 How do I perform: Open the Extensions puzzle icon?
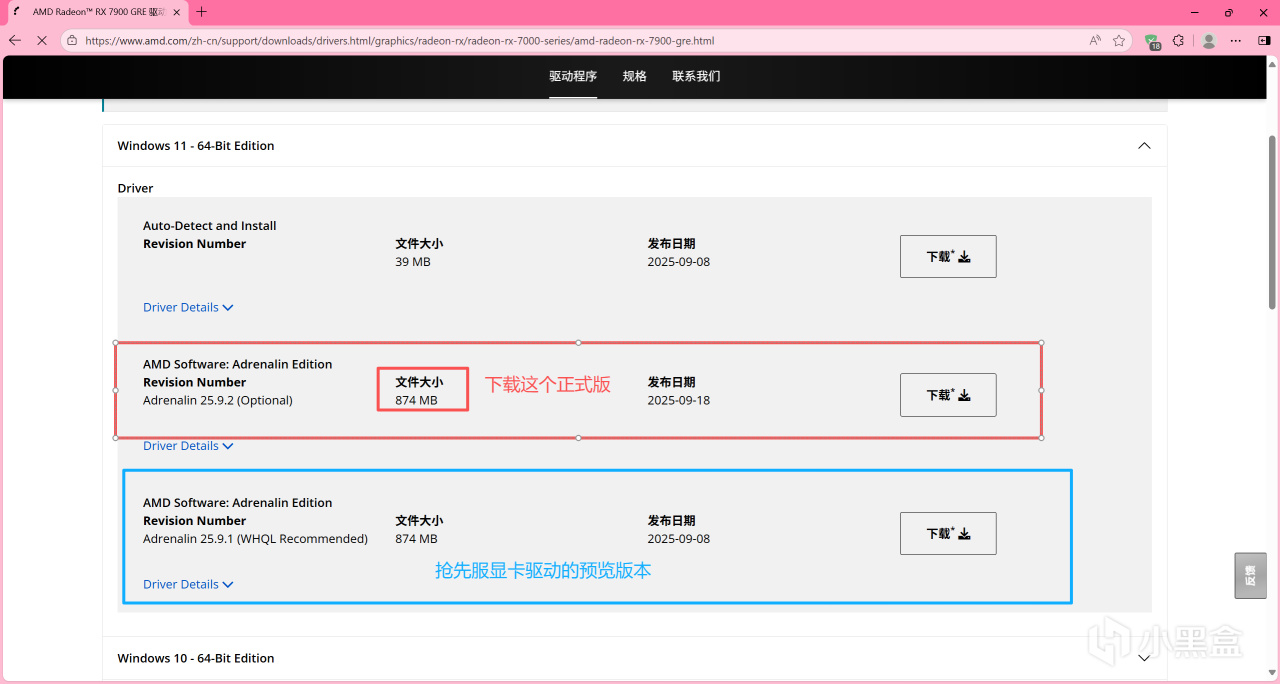tap(1178, 41)
